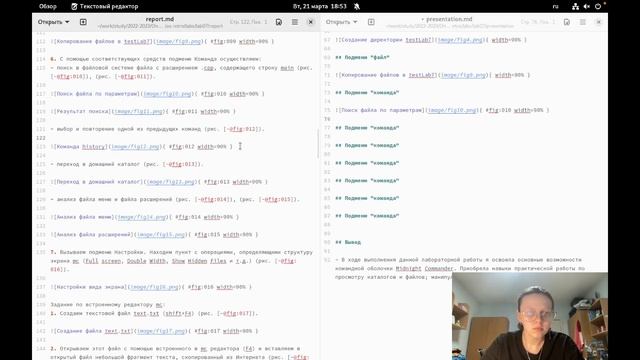Click the word history in report.md line 123

point(93,147)
